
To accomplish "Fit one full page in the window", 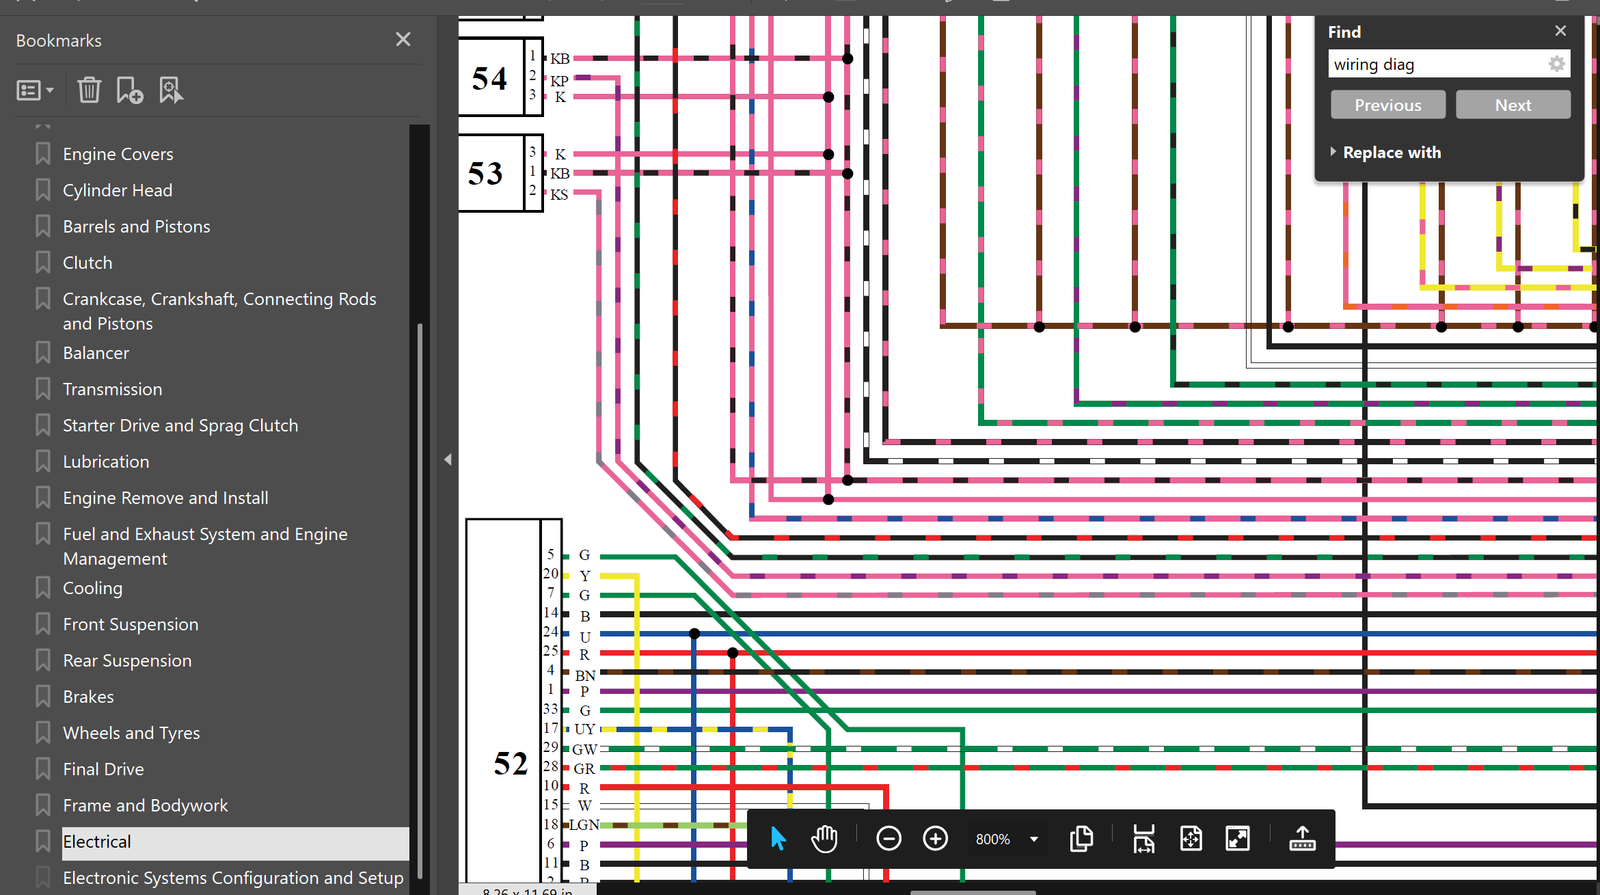I will pos(1191,838).
